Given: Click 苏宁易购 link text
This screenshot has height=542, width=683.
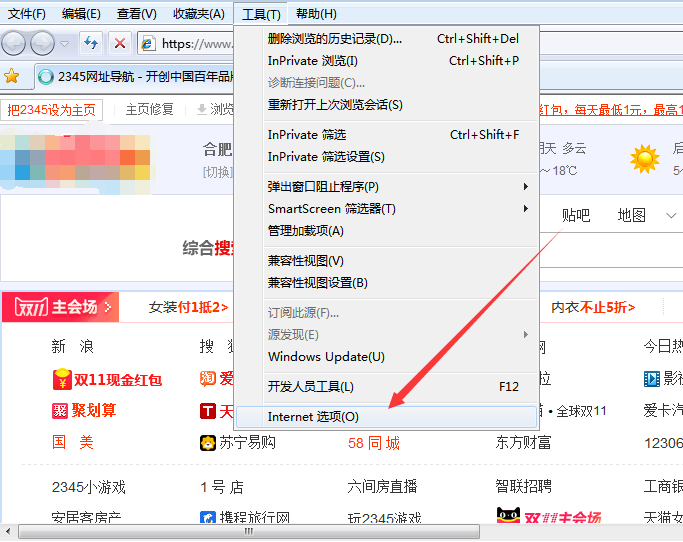Looking at the screenshot, I should pos(247,443).
